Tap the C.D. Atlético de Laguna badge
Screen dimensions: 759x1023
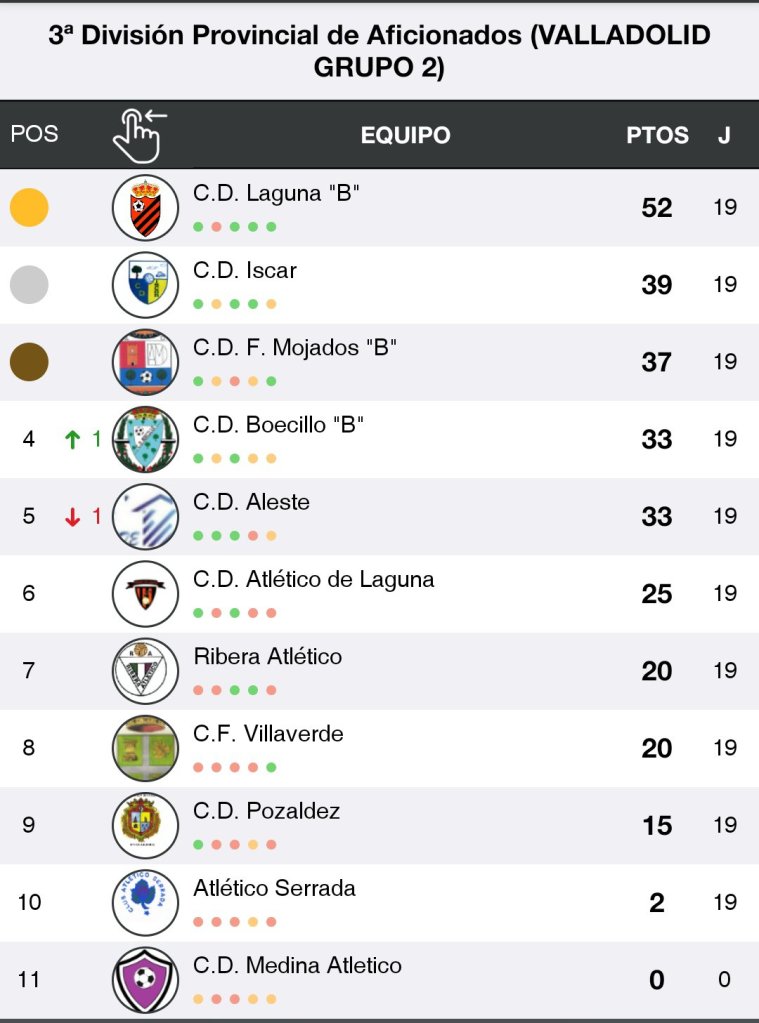pyautogui.click(x=145, y=593)
